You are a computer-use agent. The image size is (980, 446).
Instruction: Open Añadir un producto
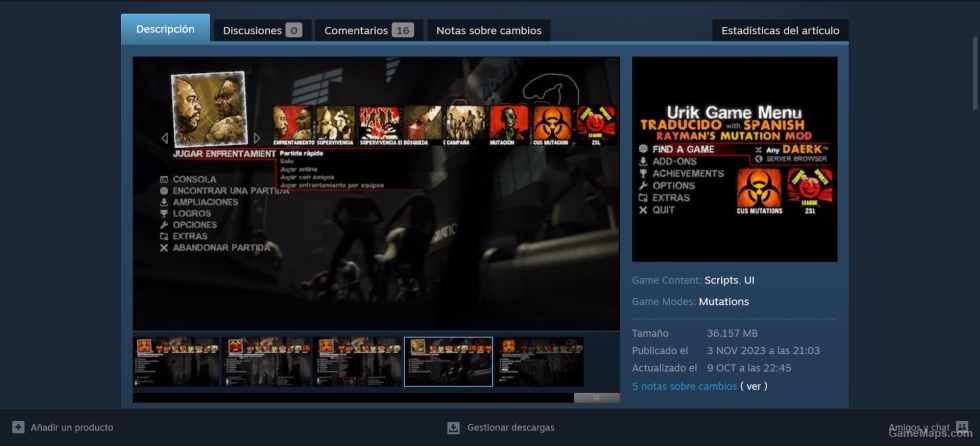click(x=63, y=427)
